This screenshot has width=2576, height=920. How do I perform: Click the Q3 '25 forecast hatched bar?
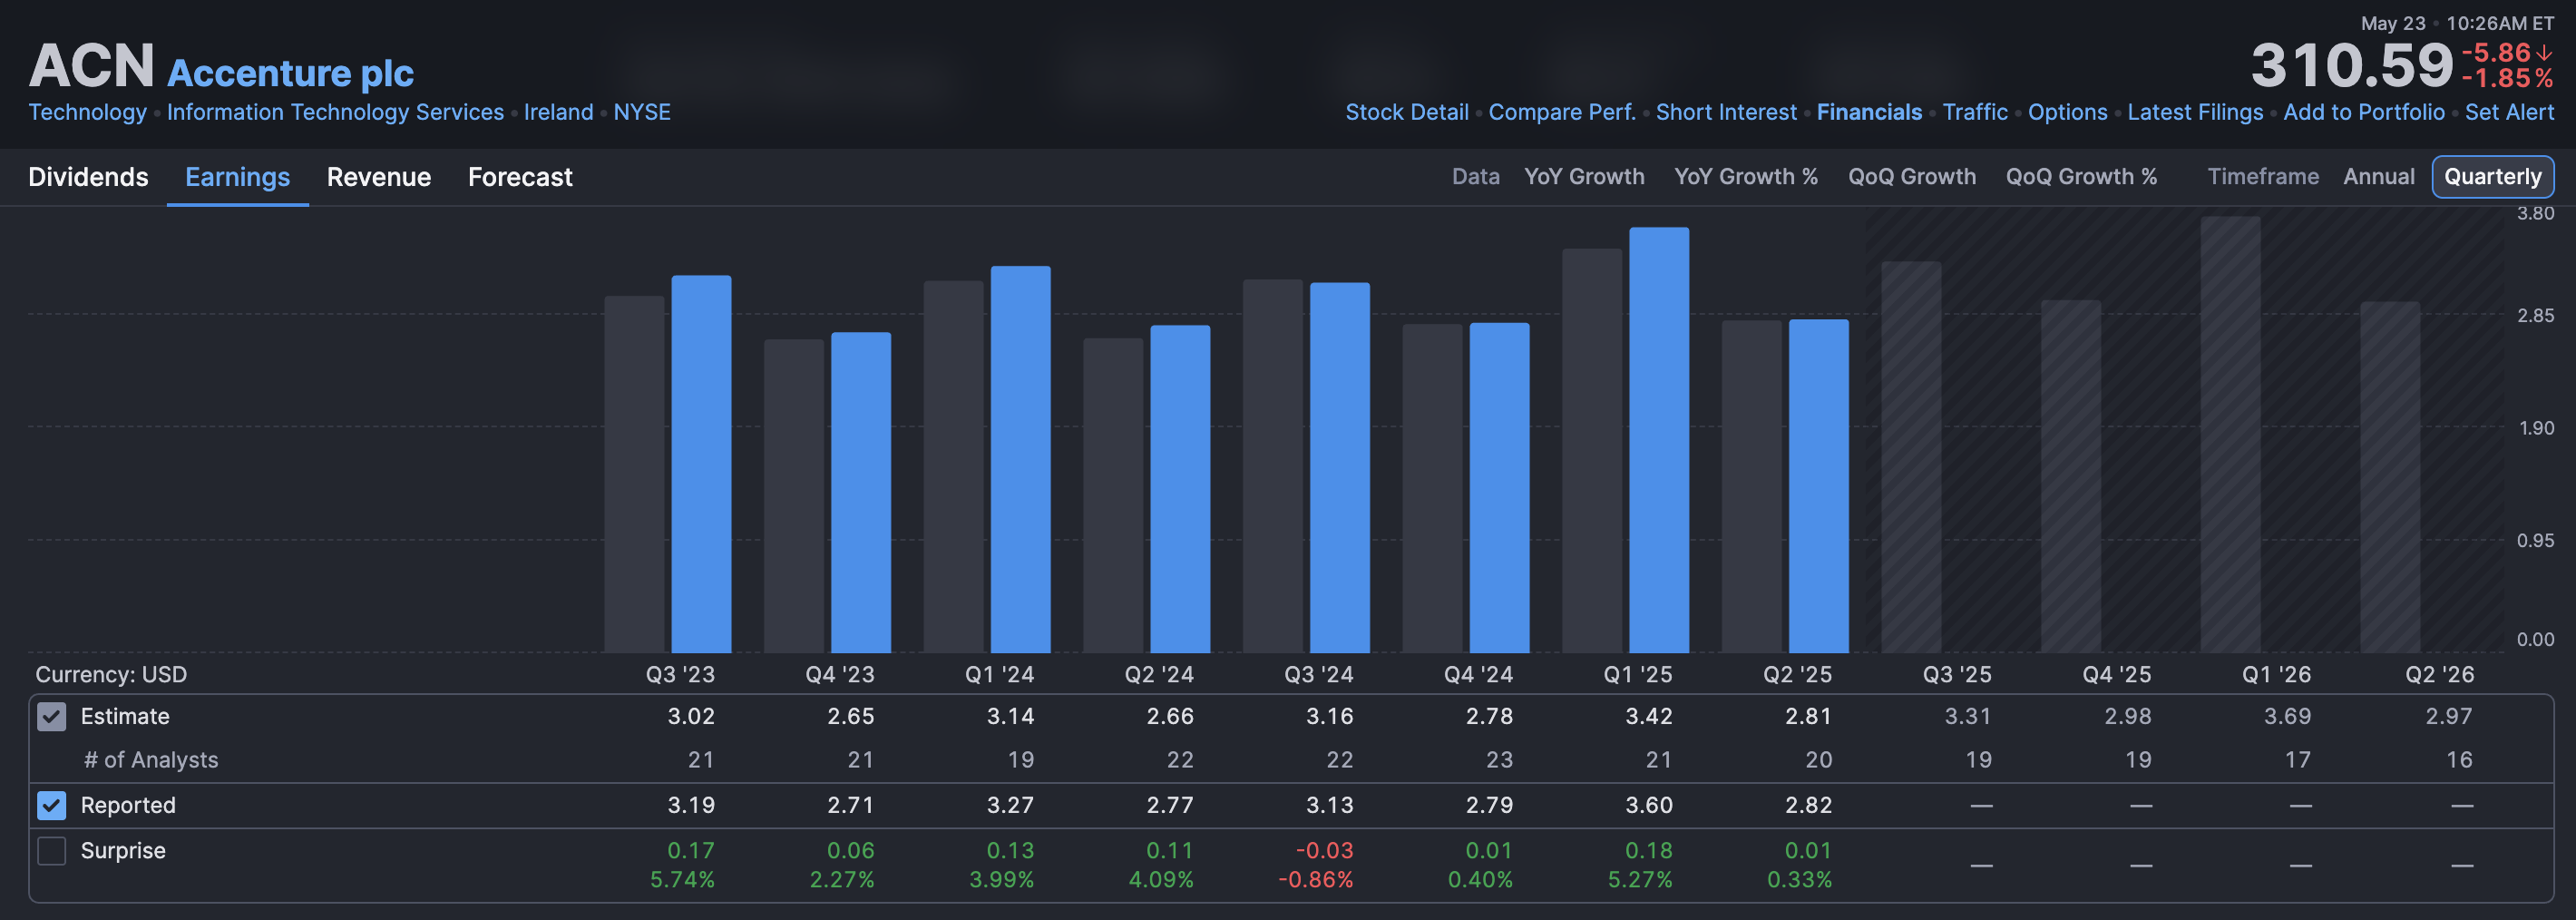point(1911,457)
